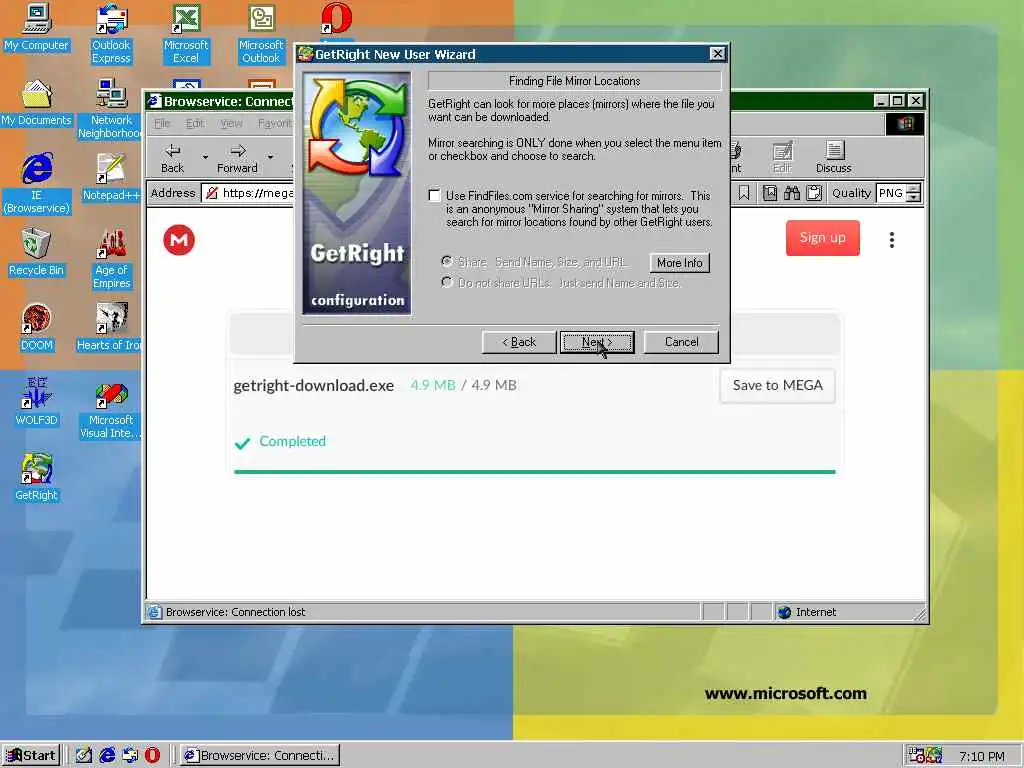Select the WOLF3D desktop shortcut
The image size is (1024, 768).
point(37,403)
